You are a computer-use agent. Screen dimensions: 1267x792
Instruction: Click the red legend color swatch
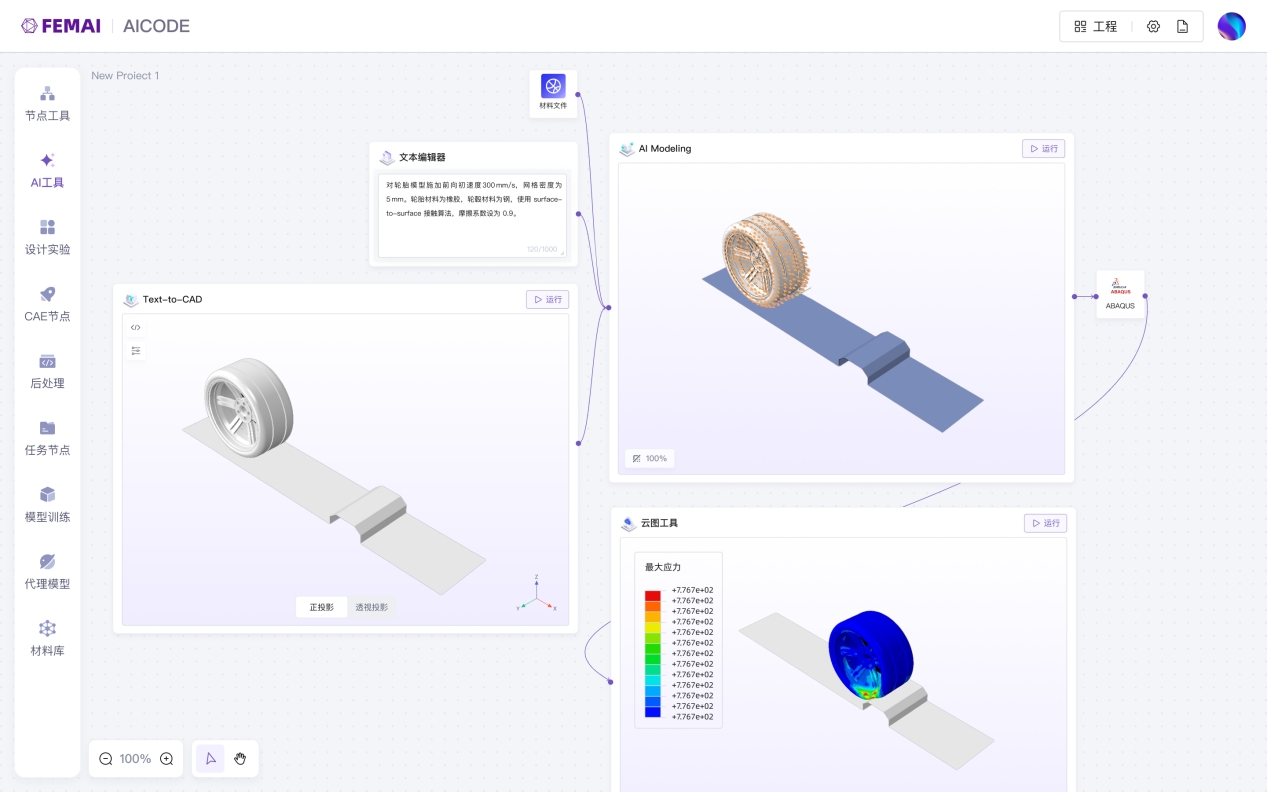click(653, 596)
